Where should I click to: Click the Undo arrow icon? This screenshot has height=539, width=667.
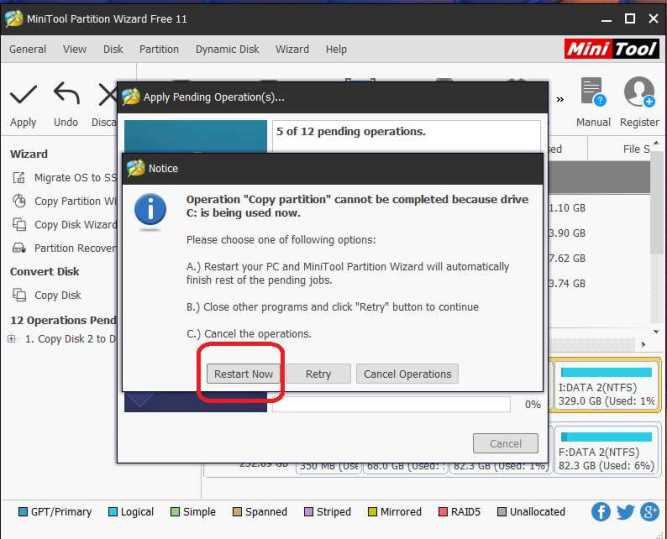click(x=66, y=93)
